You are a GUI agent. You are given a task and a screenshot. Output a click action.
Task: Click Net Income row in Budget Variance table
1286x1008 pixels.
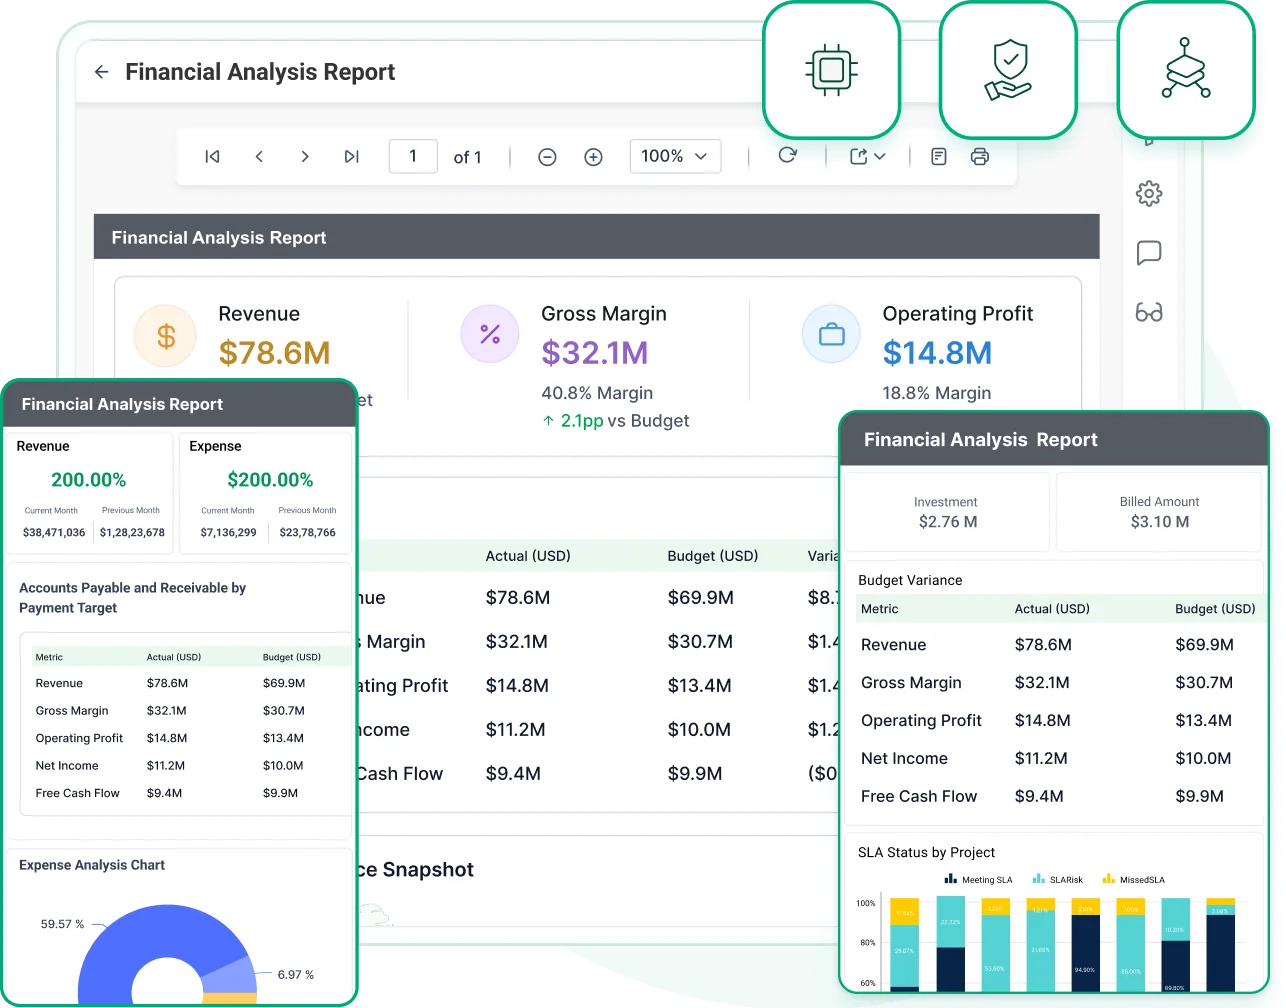1058,759
